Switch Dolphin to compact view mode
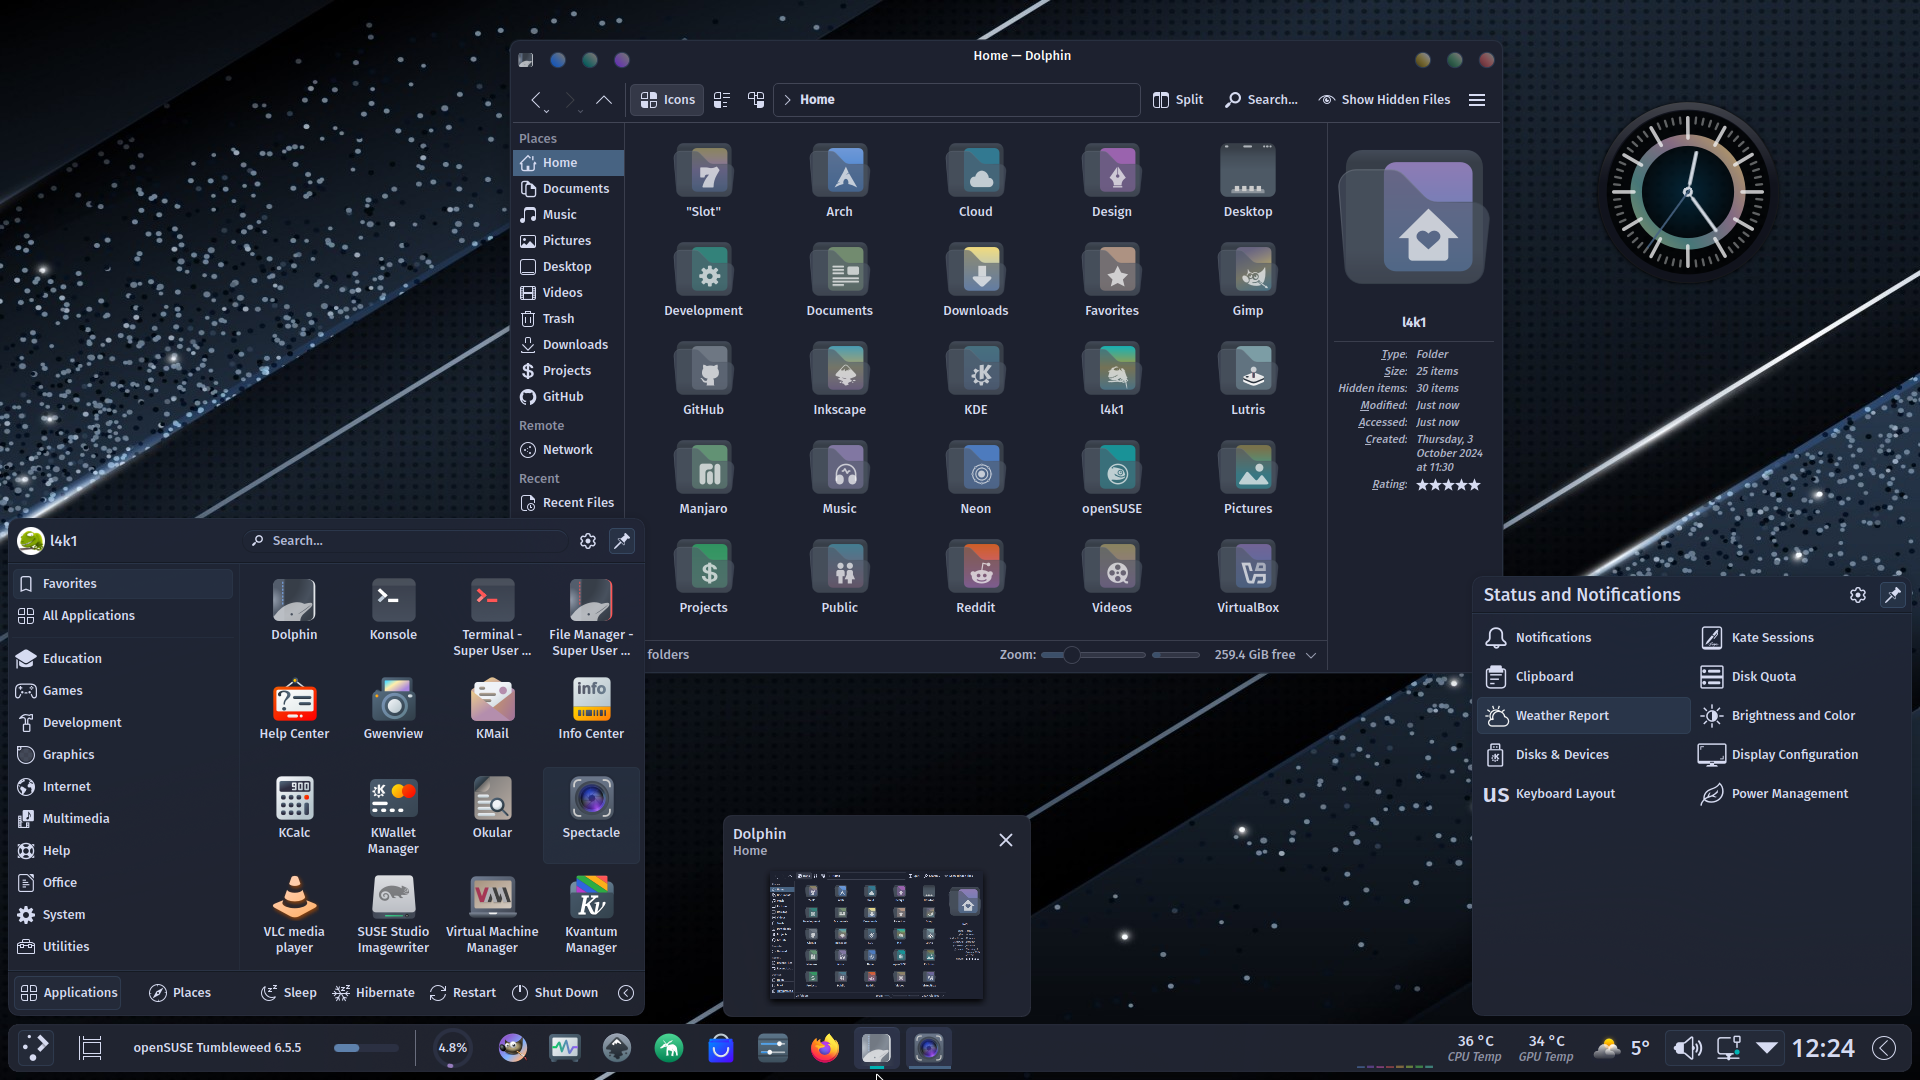1920x1080 pixels. 722,100
